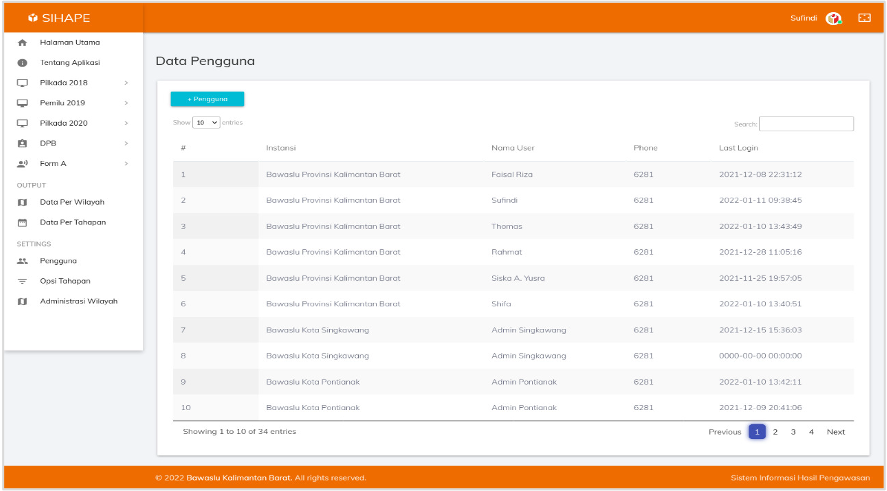
Task: Click the home icon beside Halaman Utama
Action: pos(22,43)
